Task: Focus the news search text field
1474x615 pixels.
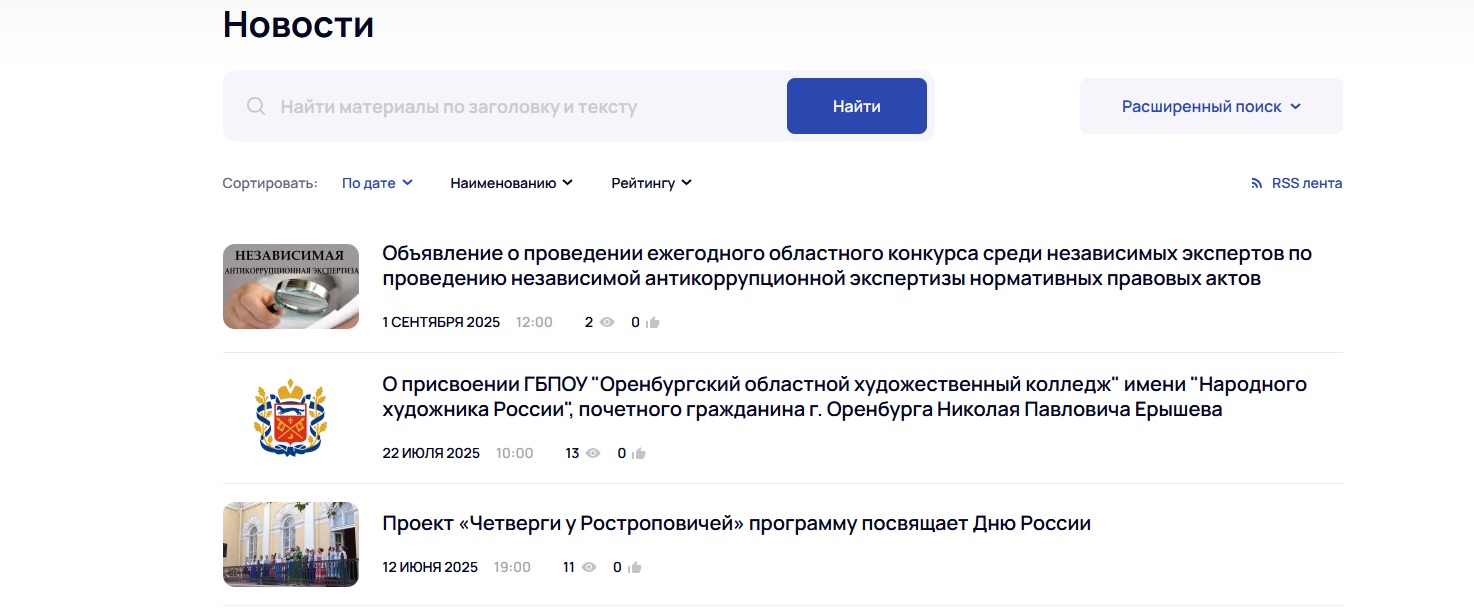Action: (520, 106)
